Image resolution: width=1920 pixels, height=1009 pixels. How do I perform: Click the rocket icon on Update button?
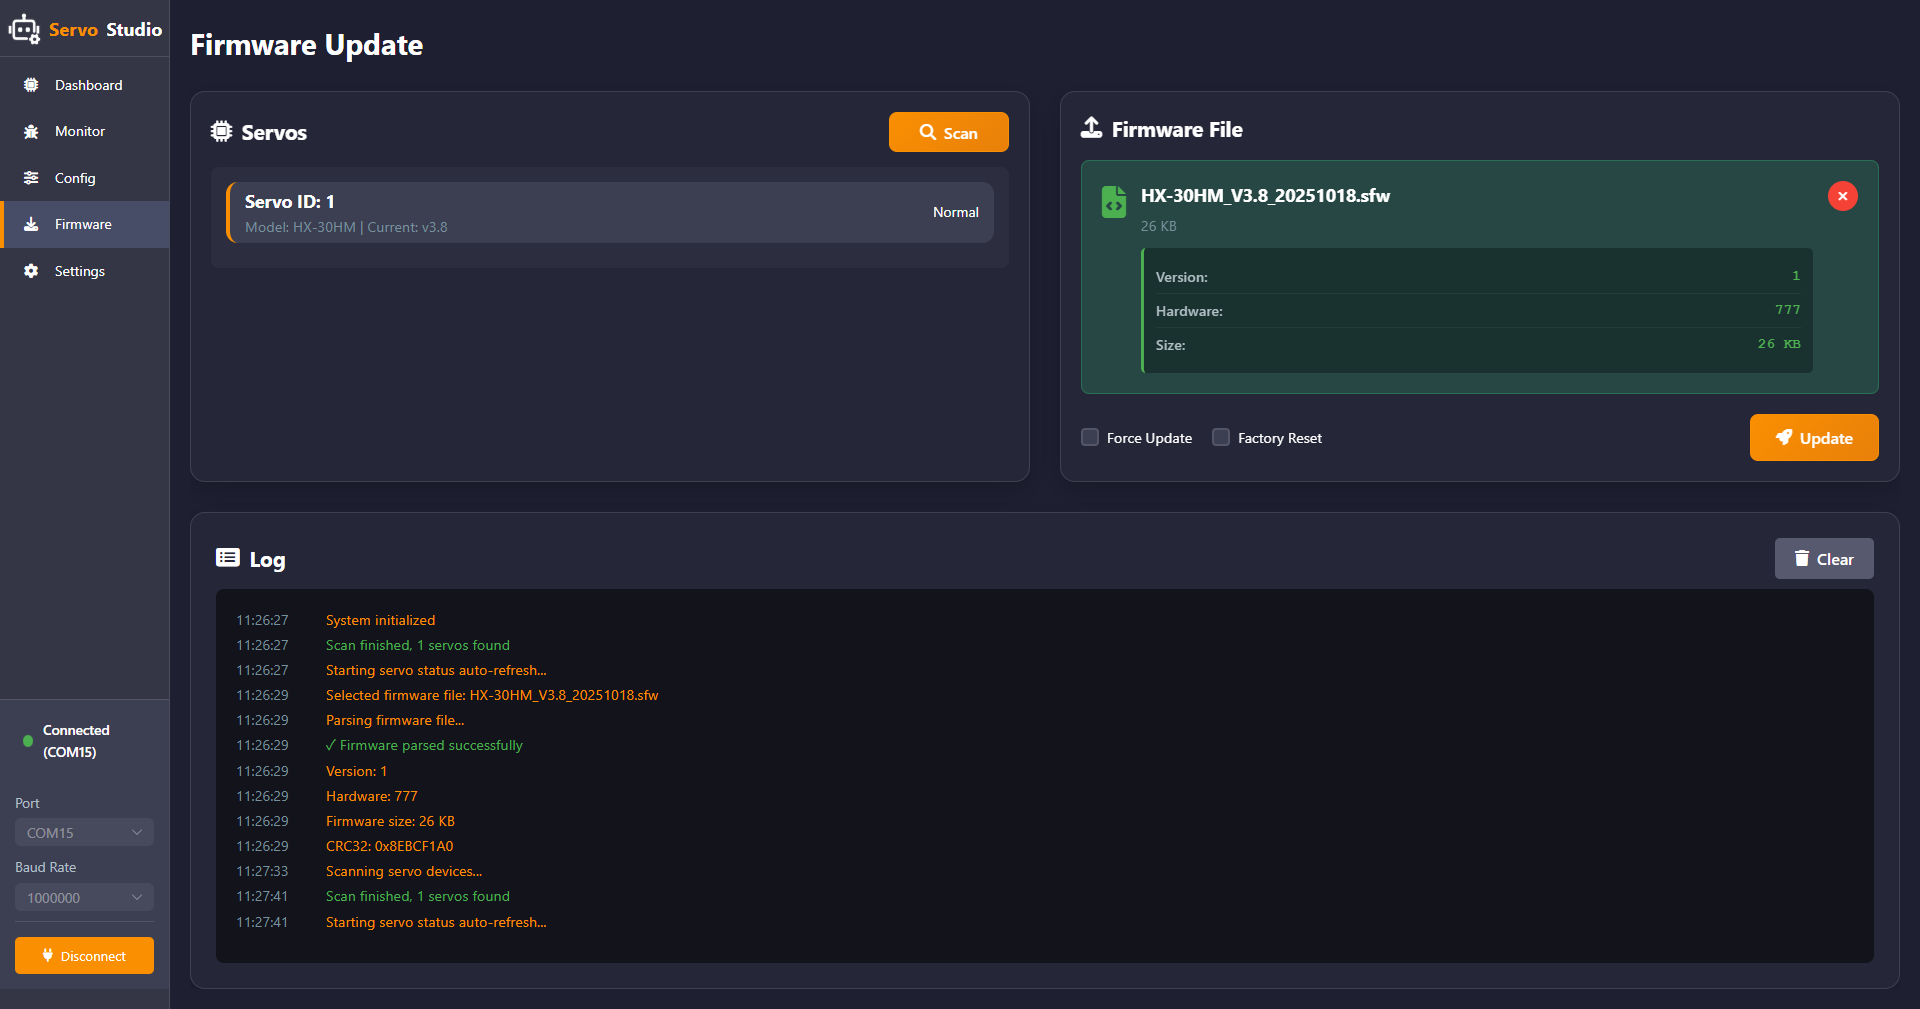[x=1784, y=437]
